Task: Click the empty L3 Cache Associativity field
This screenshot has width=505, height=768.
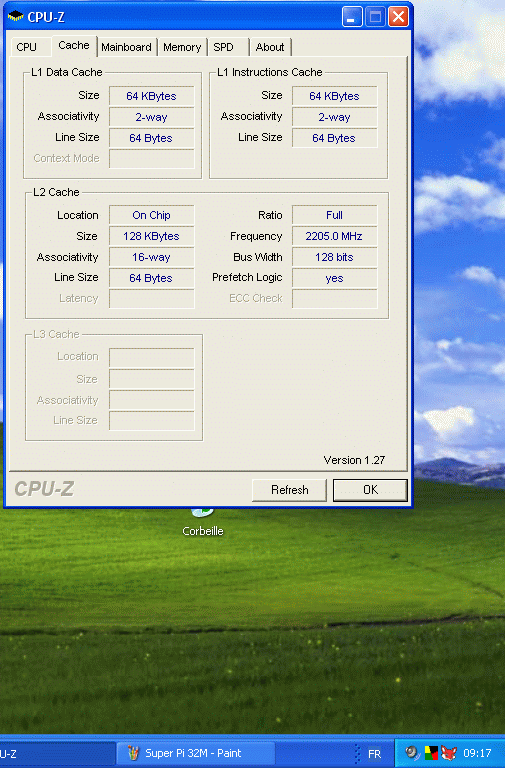Action: (151, 400)
